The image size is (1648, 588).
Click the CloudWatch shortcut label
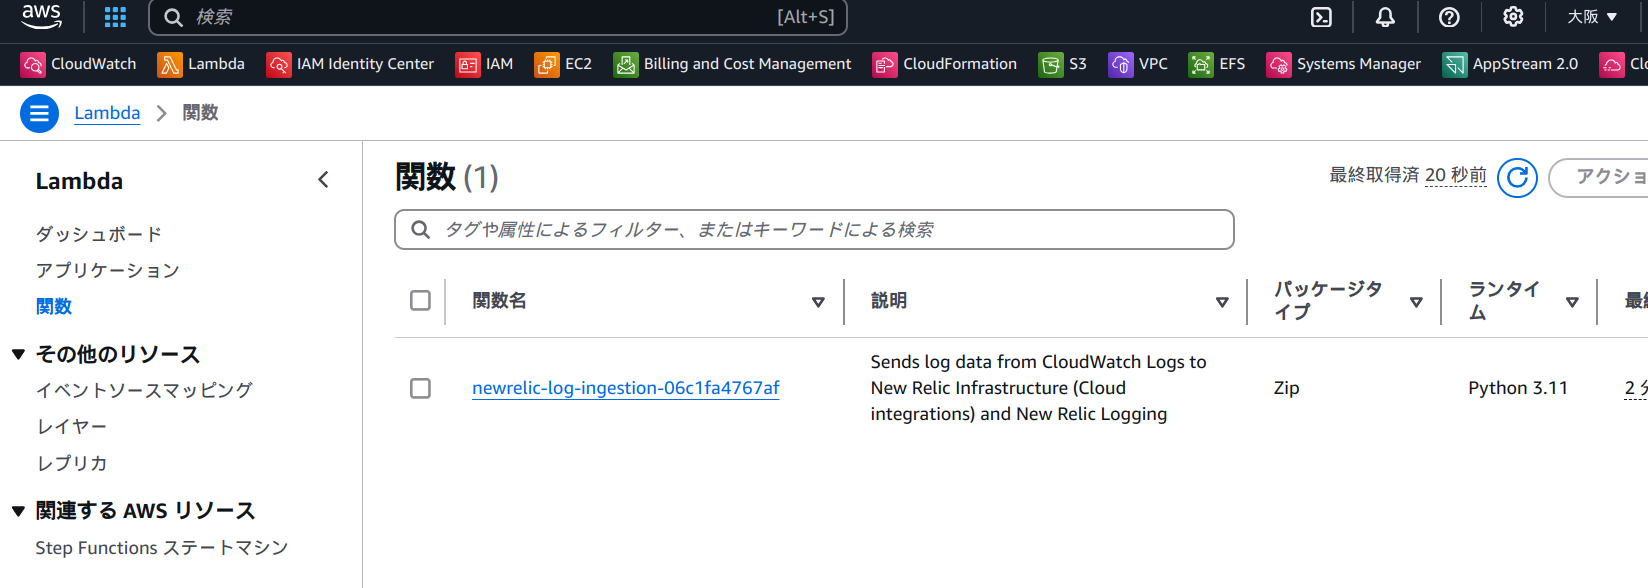point(94,64)
